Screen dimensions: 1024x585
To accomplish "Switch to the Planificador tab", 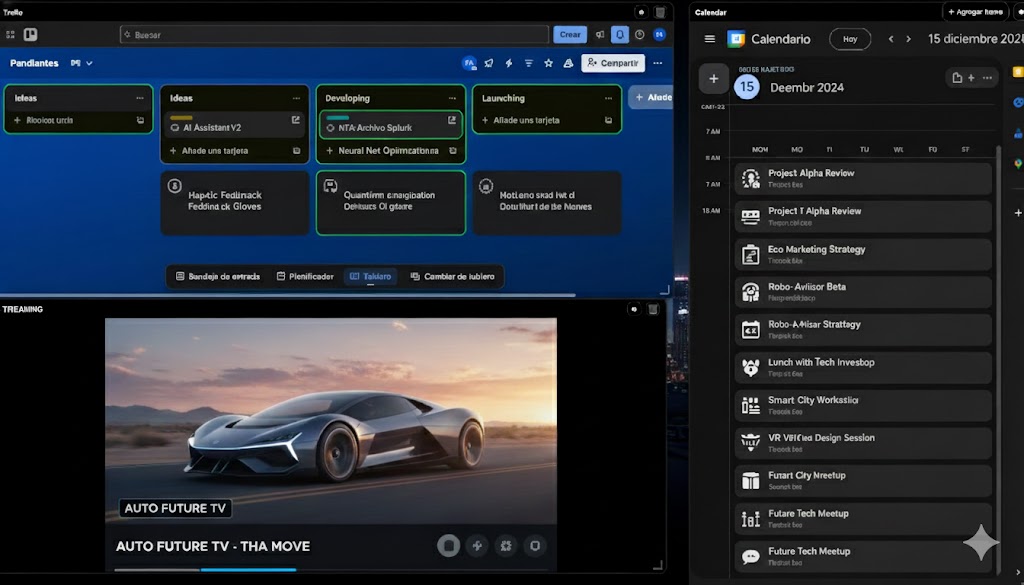I will point(304,276).
